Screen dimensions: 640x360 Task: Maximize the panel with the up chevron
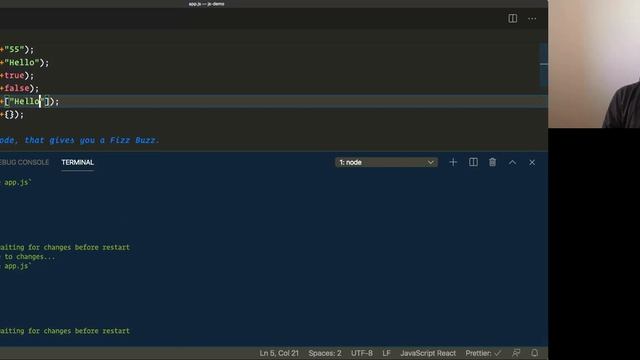512,162
